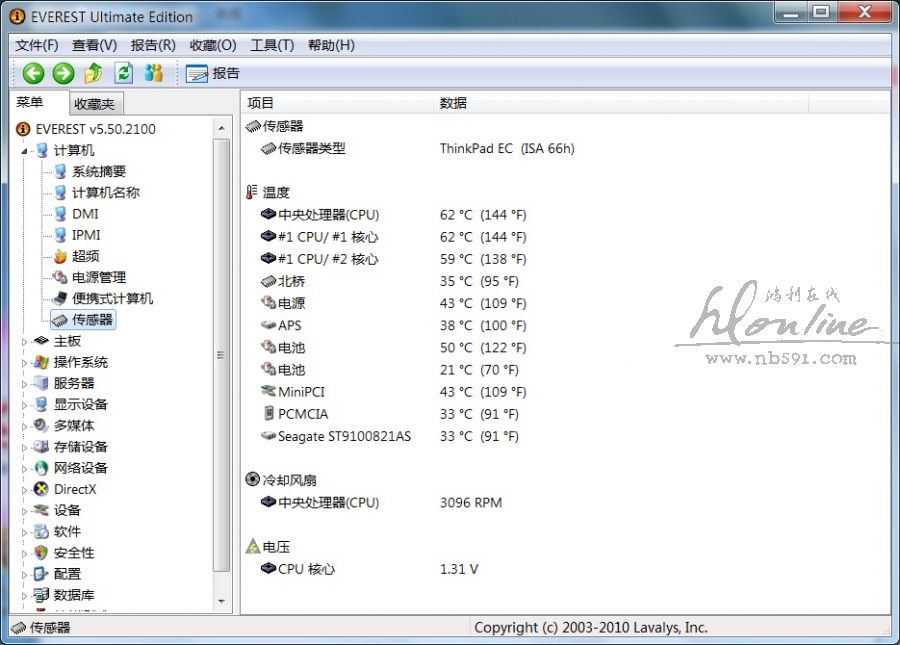Click the Refresh toolbar icon

(123, 73)
